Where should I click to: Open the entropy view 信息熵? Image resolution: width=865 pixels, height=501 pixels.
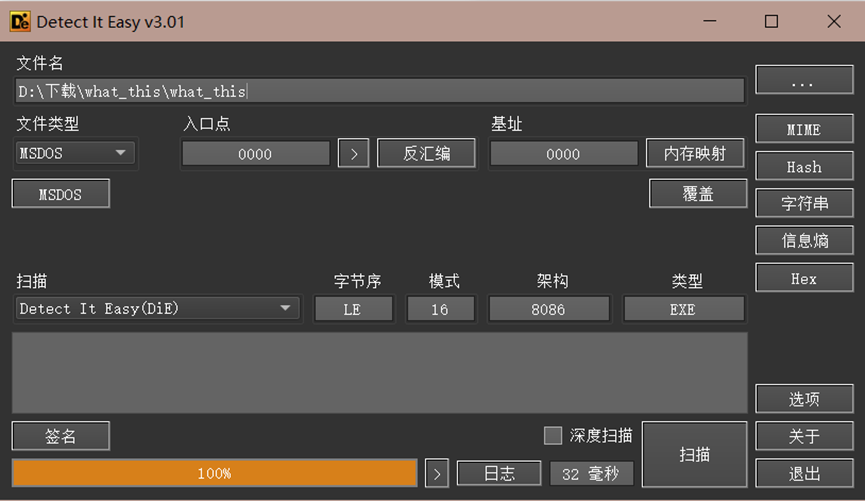(804, 241)
